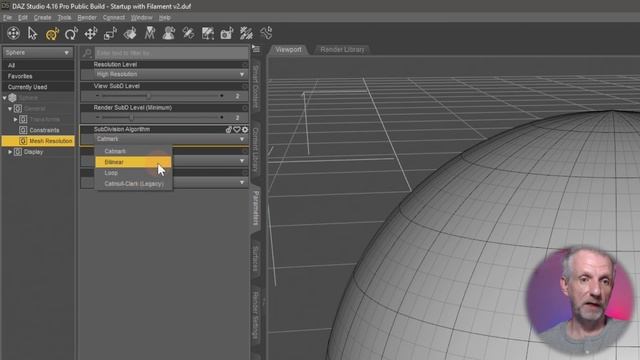This screenshot has height=360, width=640.
Task: Show All parameters filter
Action: tap(38, 65)
